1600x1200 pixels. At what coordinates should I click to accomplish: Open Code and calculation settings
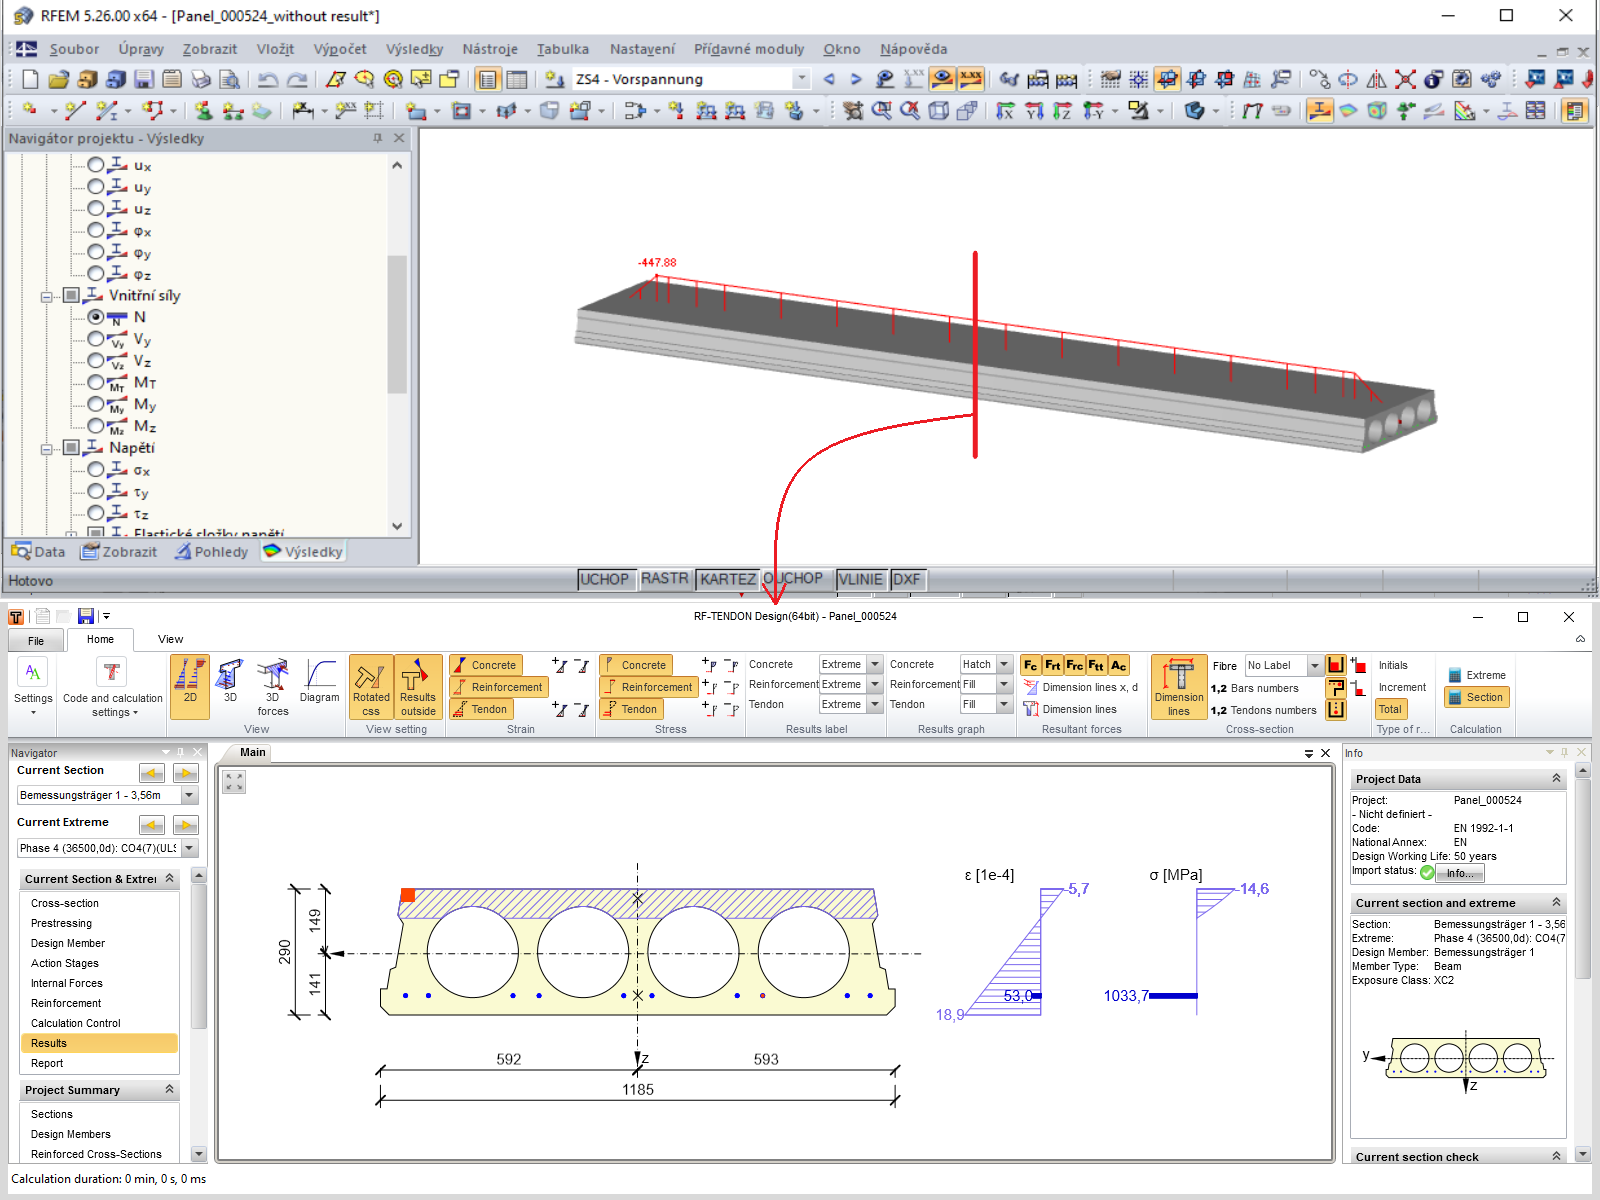tap(113, 686)
